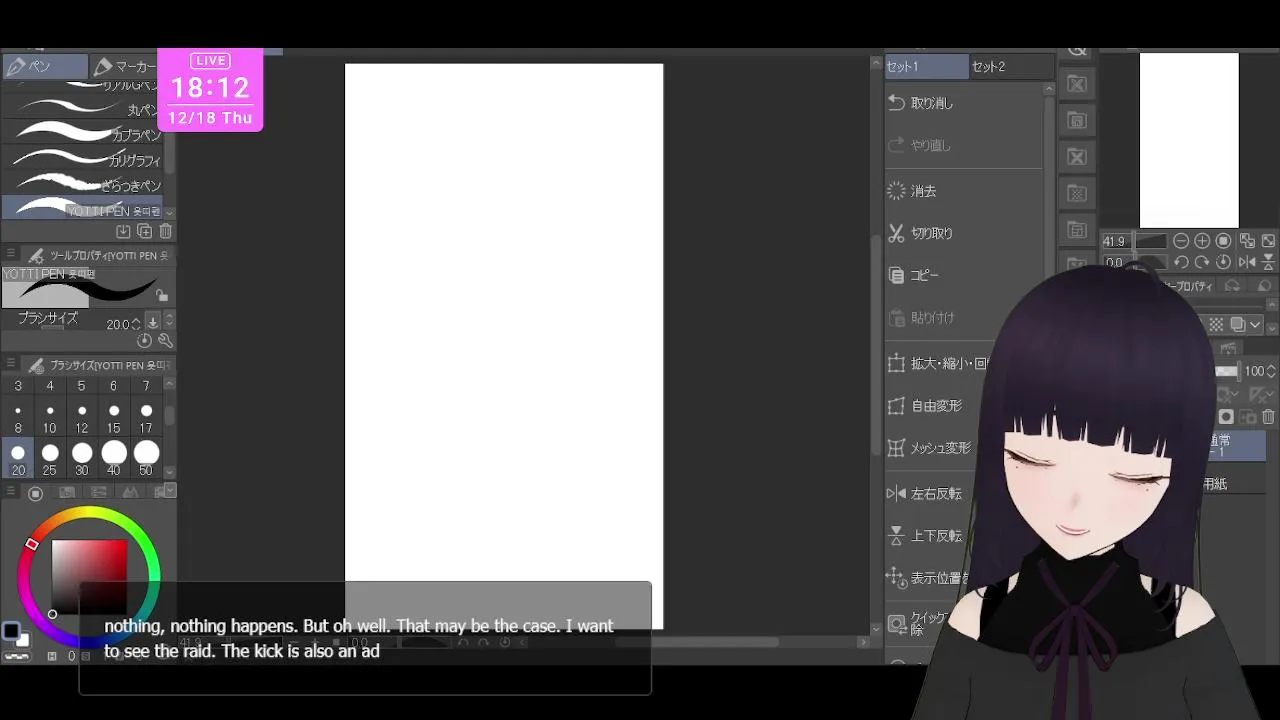1280x720 pixels.
Task: Switch to the マーカー (Marker) tool tab
Action: (124, 67)
